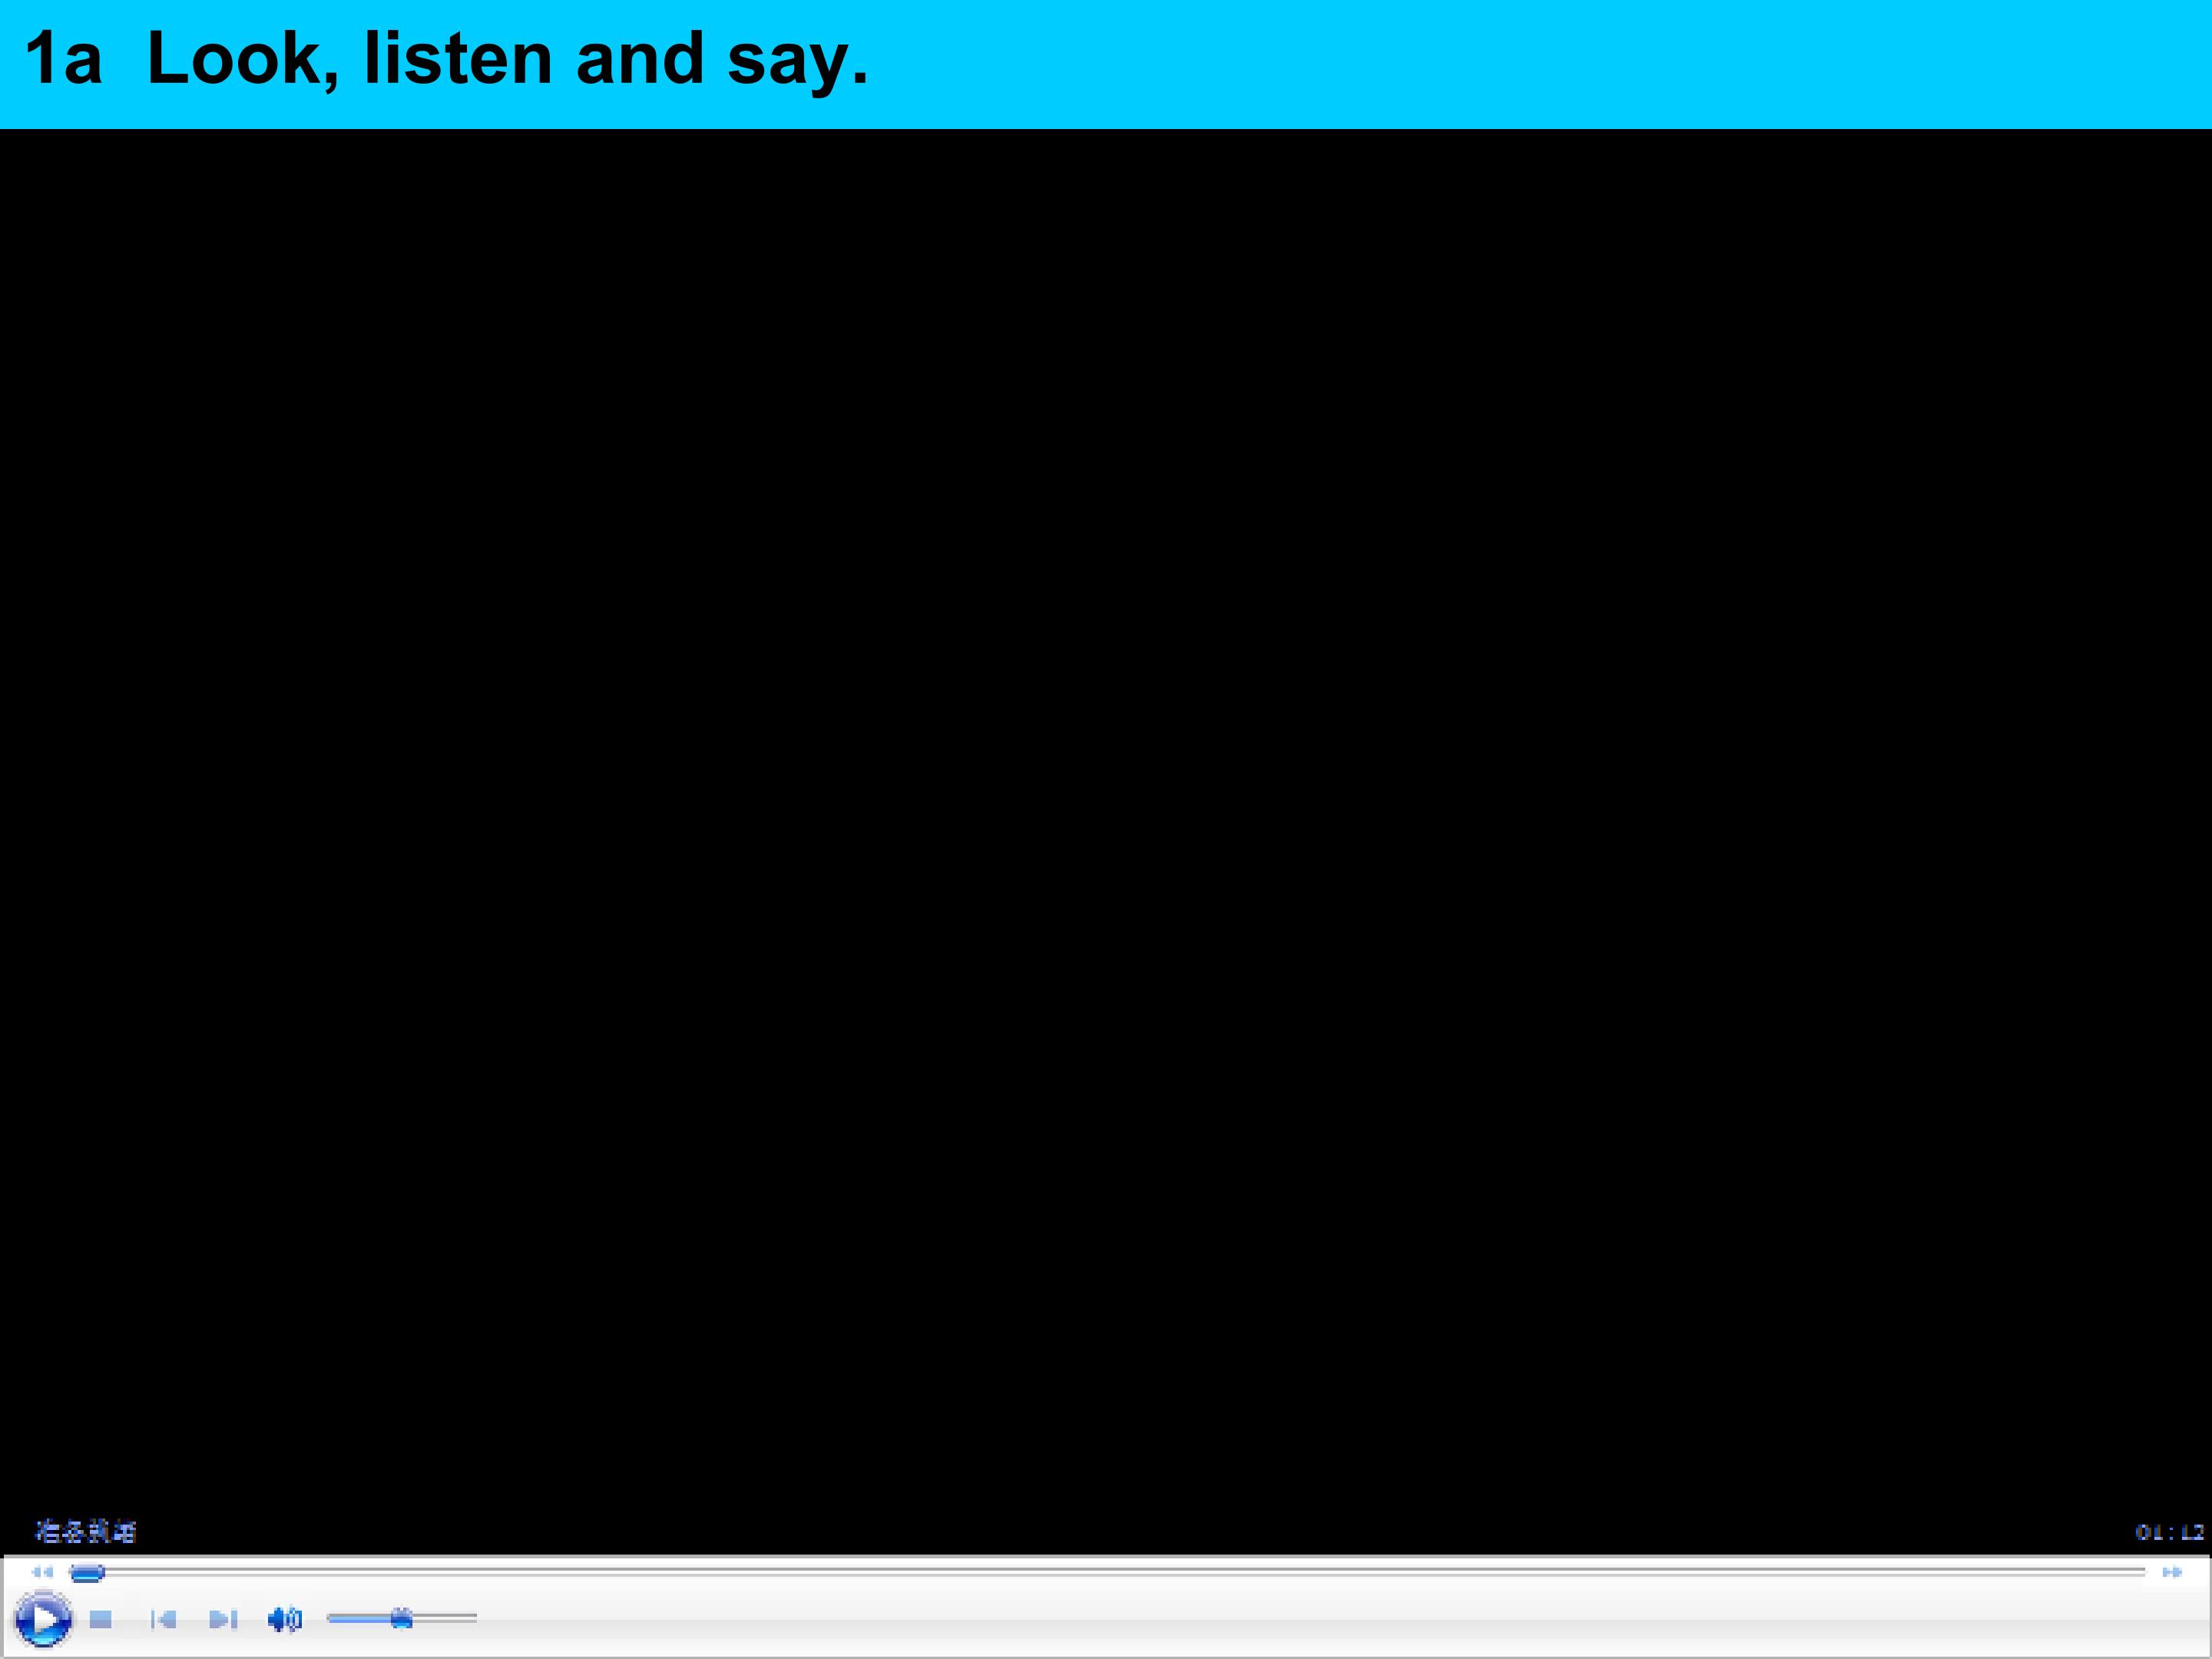Mute audio with the speaker icon
The image size is (2212, 1659).
284,1619
